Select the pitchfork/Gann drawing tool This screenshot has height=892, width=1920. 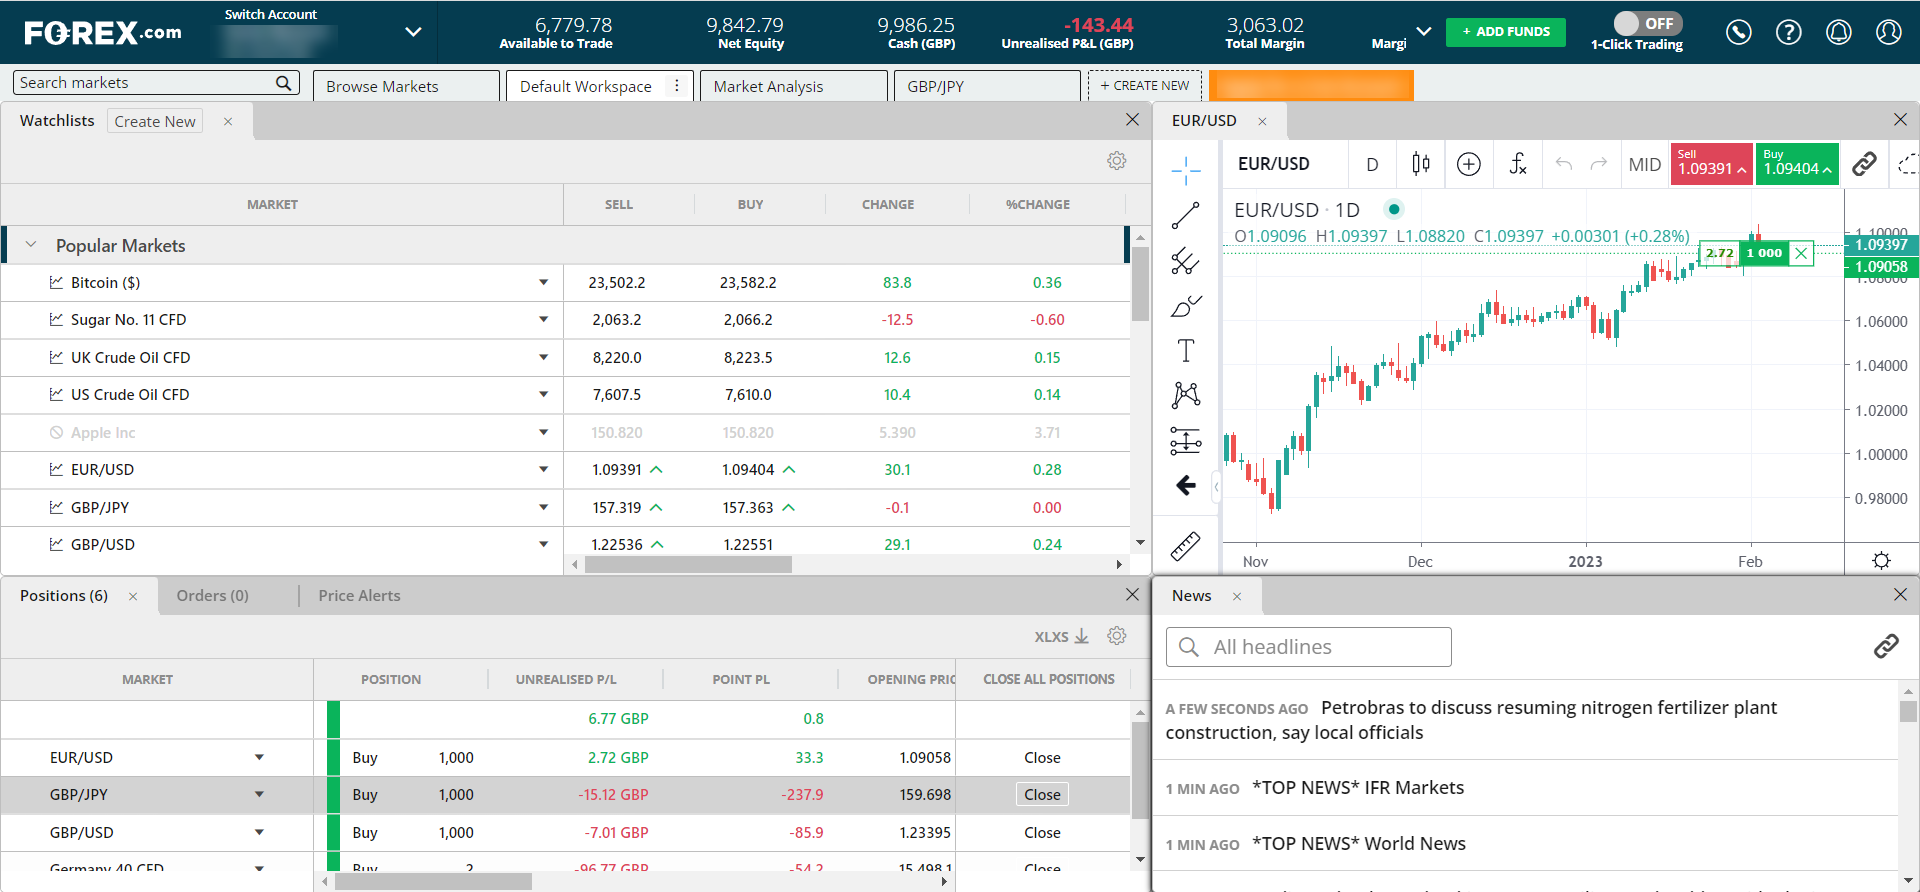(1186, 261)
